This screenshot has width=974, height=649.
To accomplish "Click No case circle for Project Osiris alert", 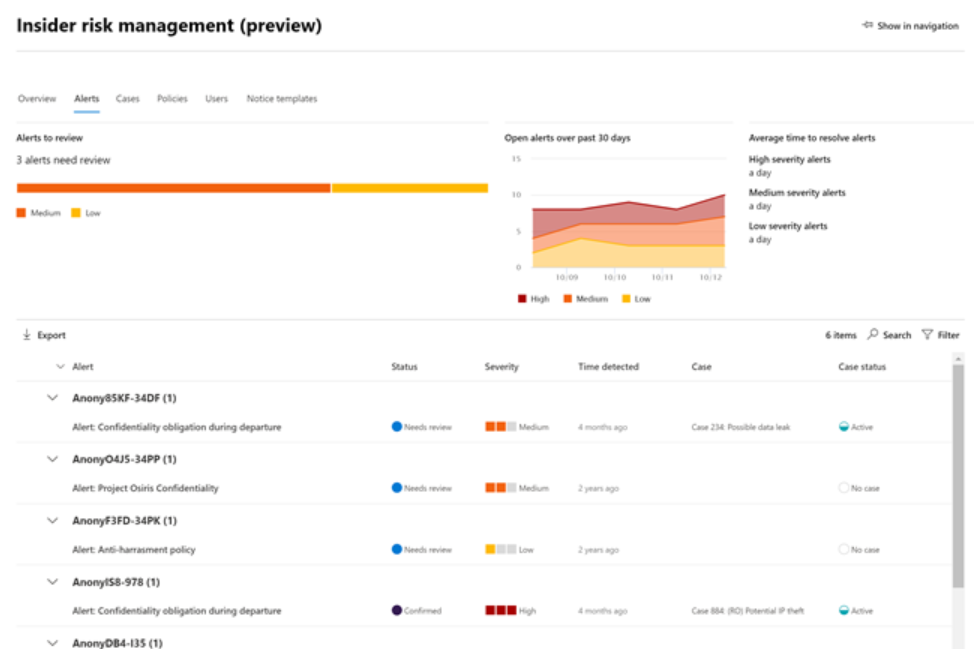I will [844, 488].
